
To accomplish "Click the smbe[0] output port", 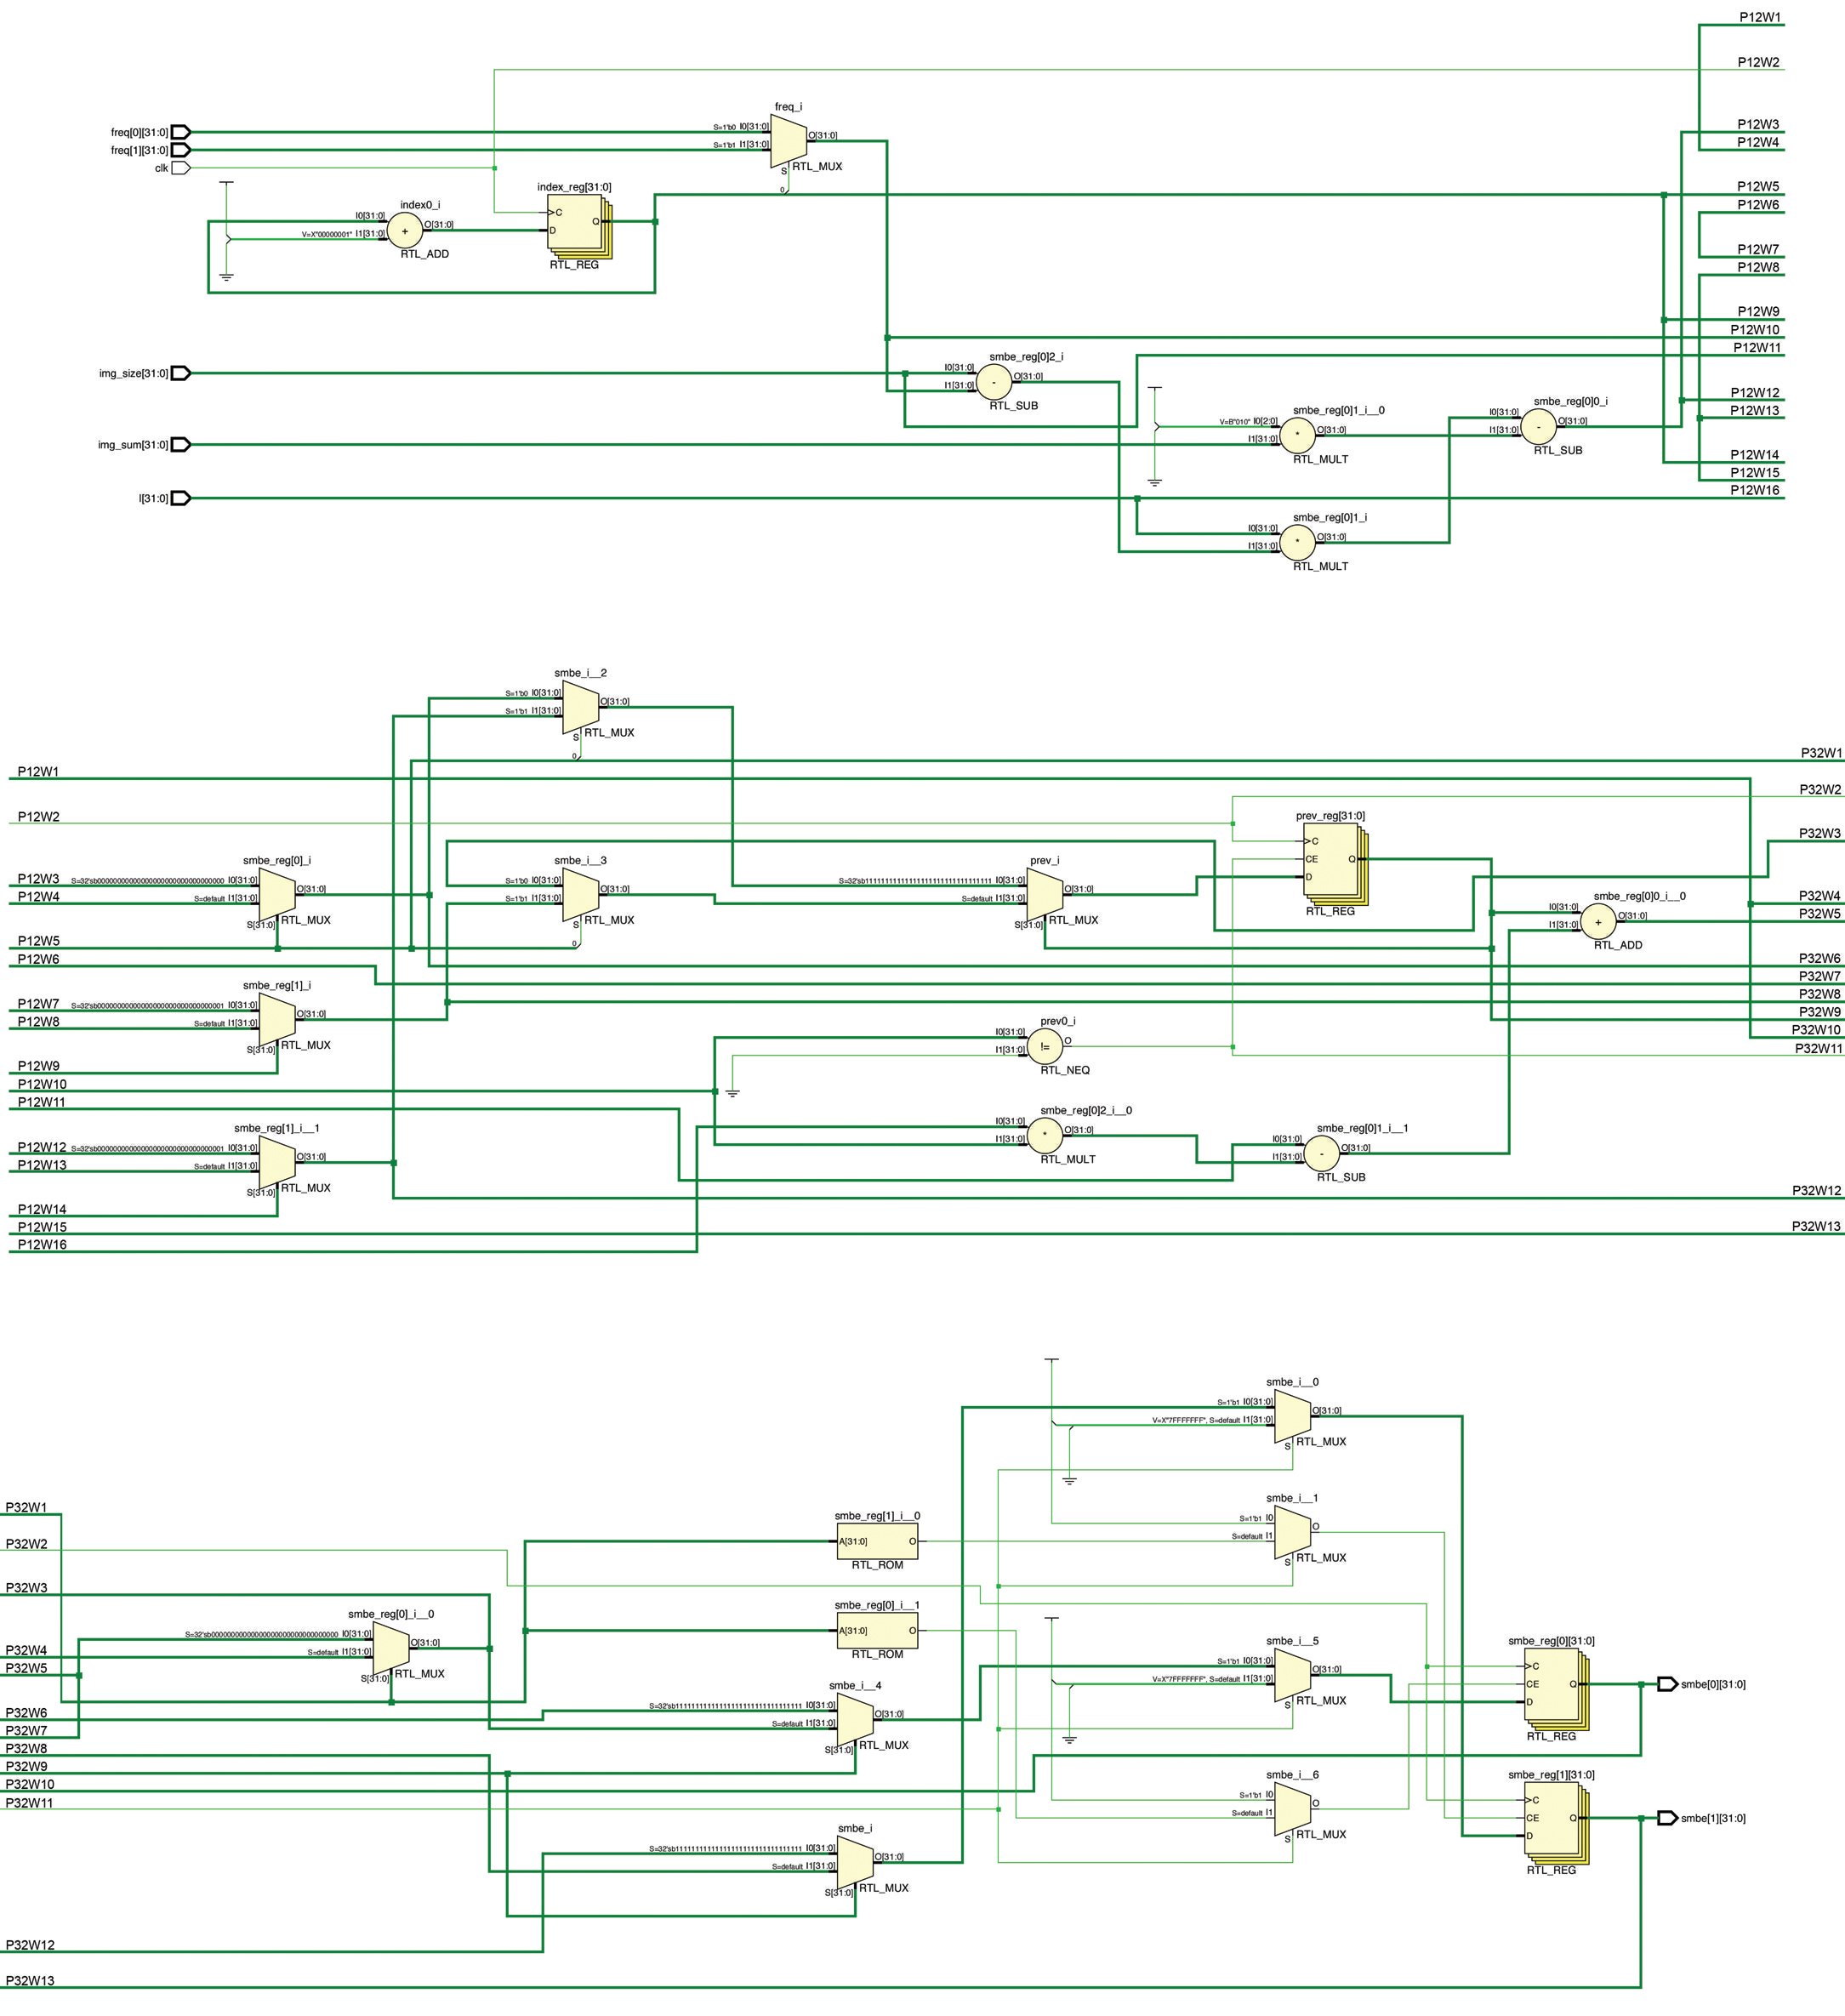I will pos(1667,1684).
